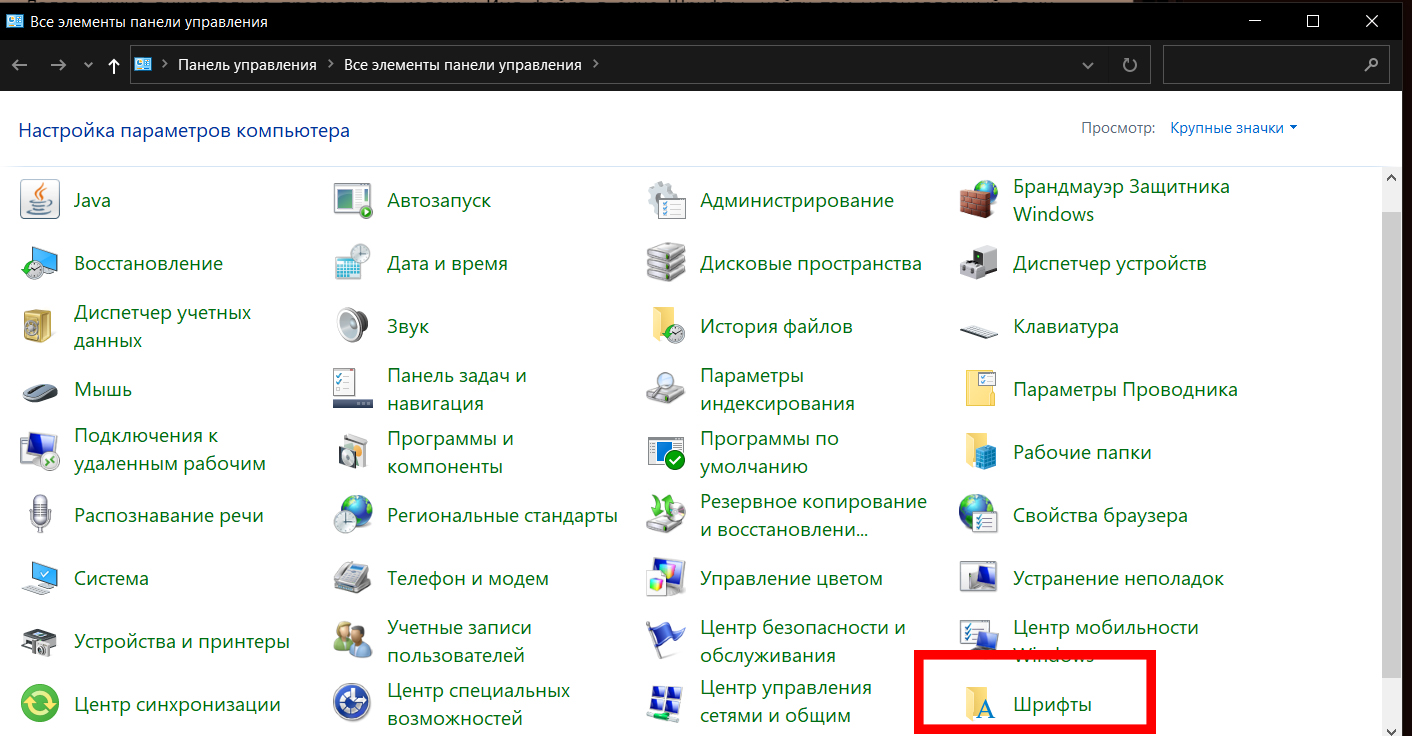This screenshot has height=736, width=1412.
Task: Open the Управление цветом icon
Action: tap(666, 578)
